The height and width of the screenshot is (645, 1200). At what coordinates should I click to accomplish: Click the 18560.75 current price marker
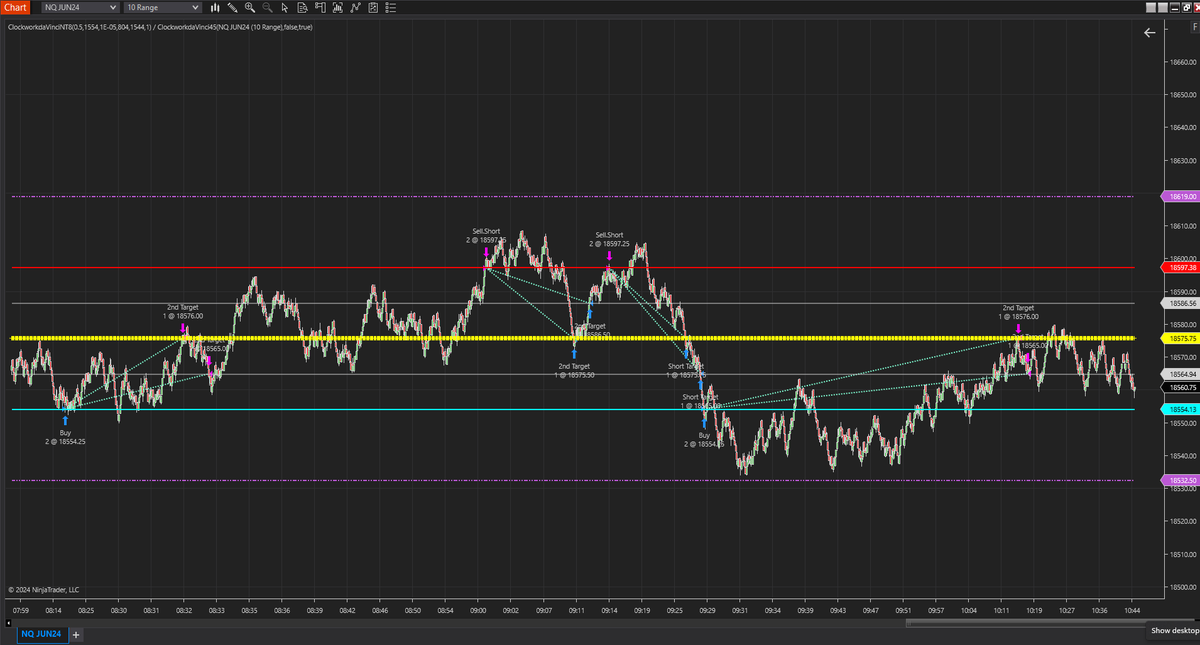point(1181,387)
